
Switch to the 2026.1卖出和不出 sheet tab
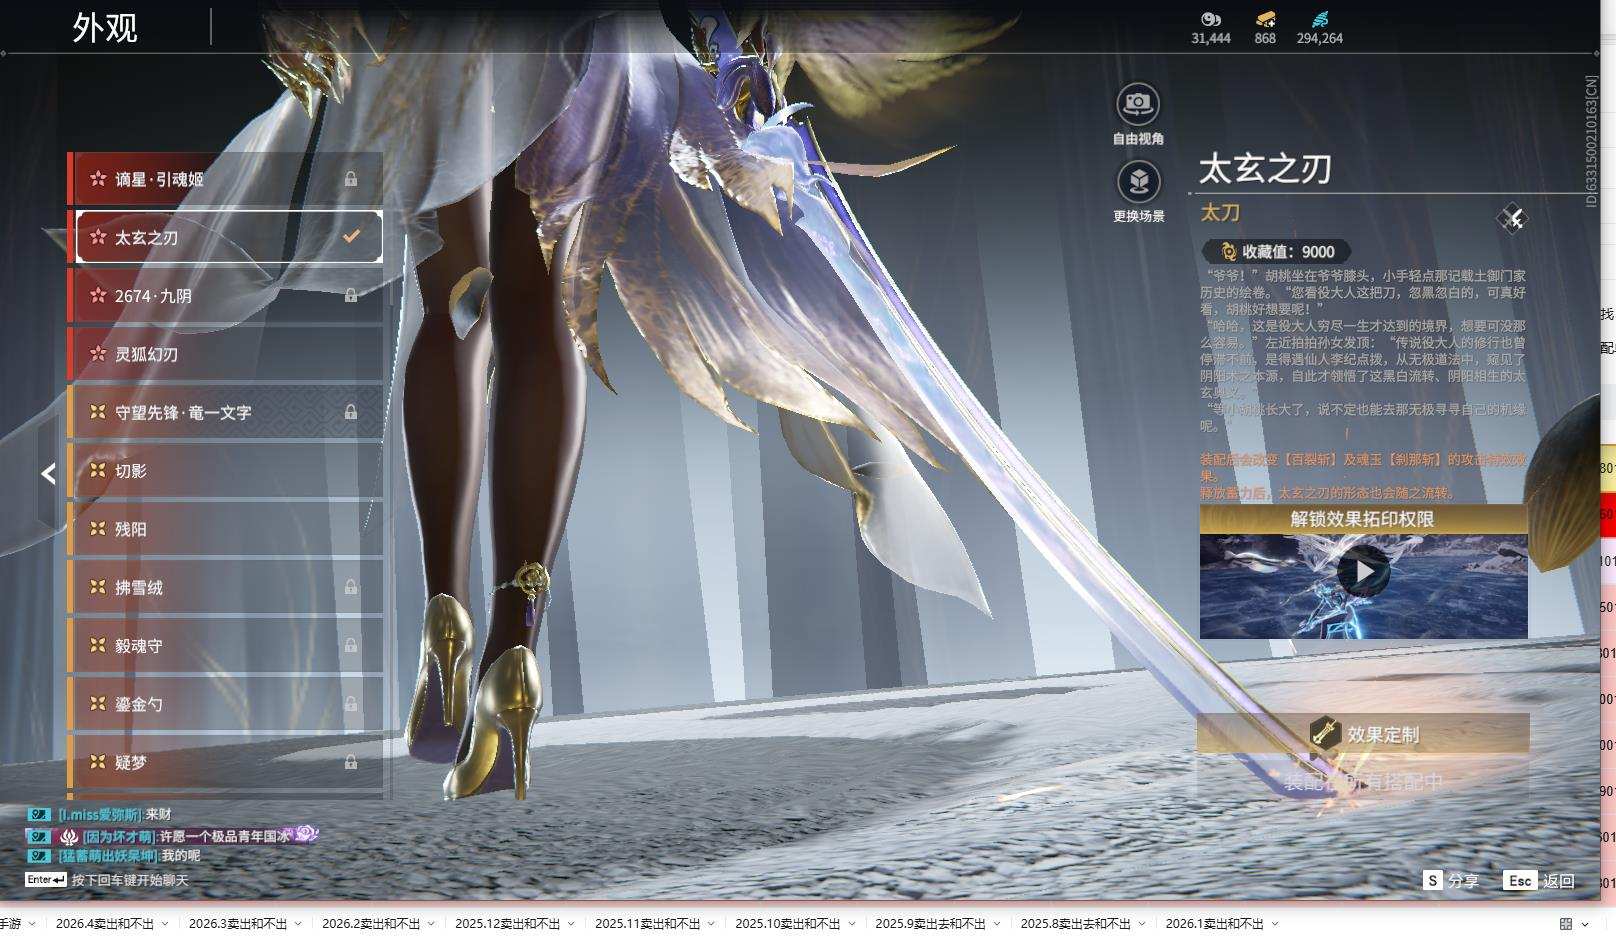1215,924
